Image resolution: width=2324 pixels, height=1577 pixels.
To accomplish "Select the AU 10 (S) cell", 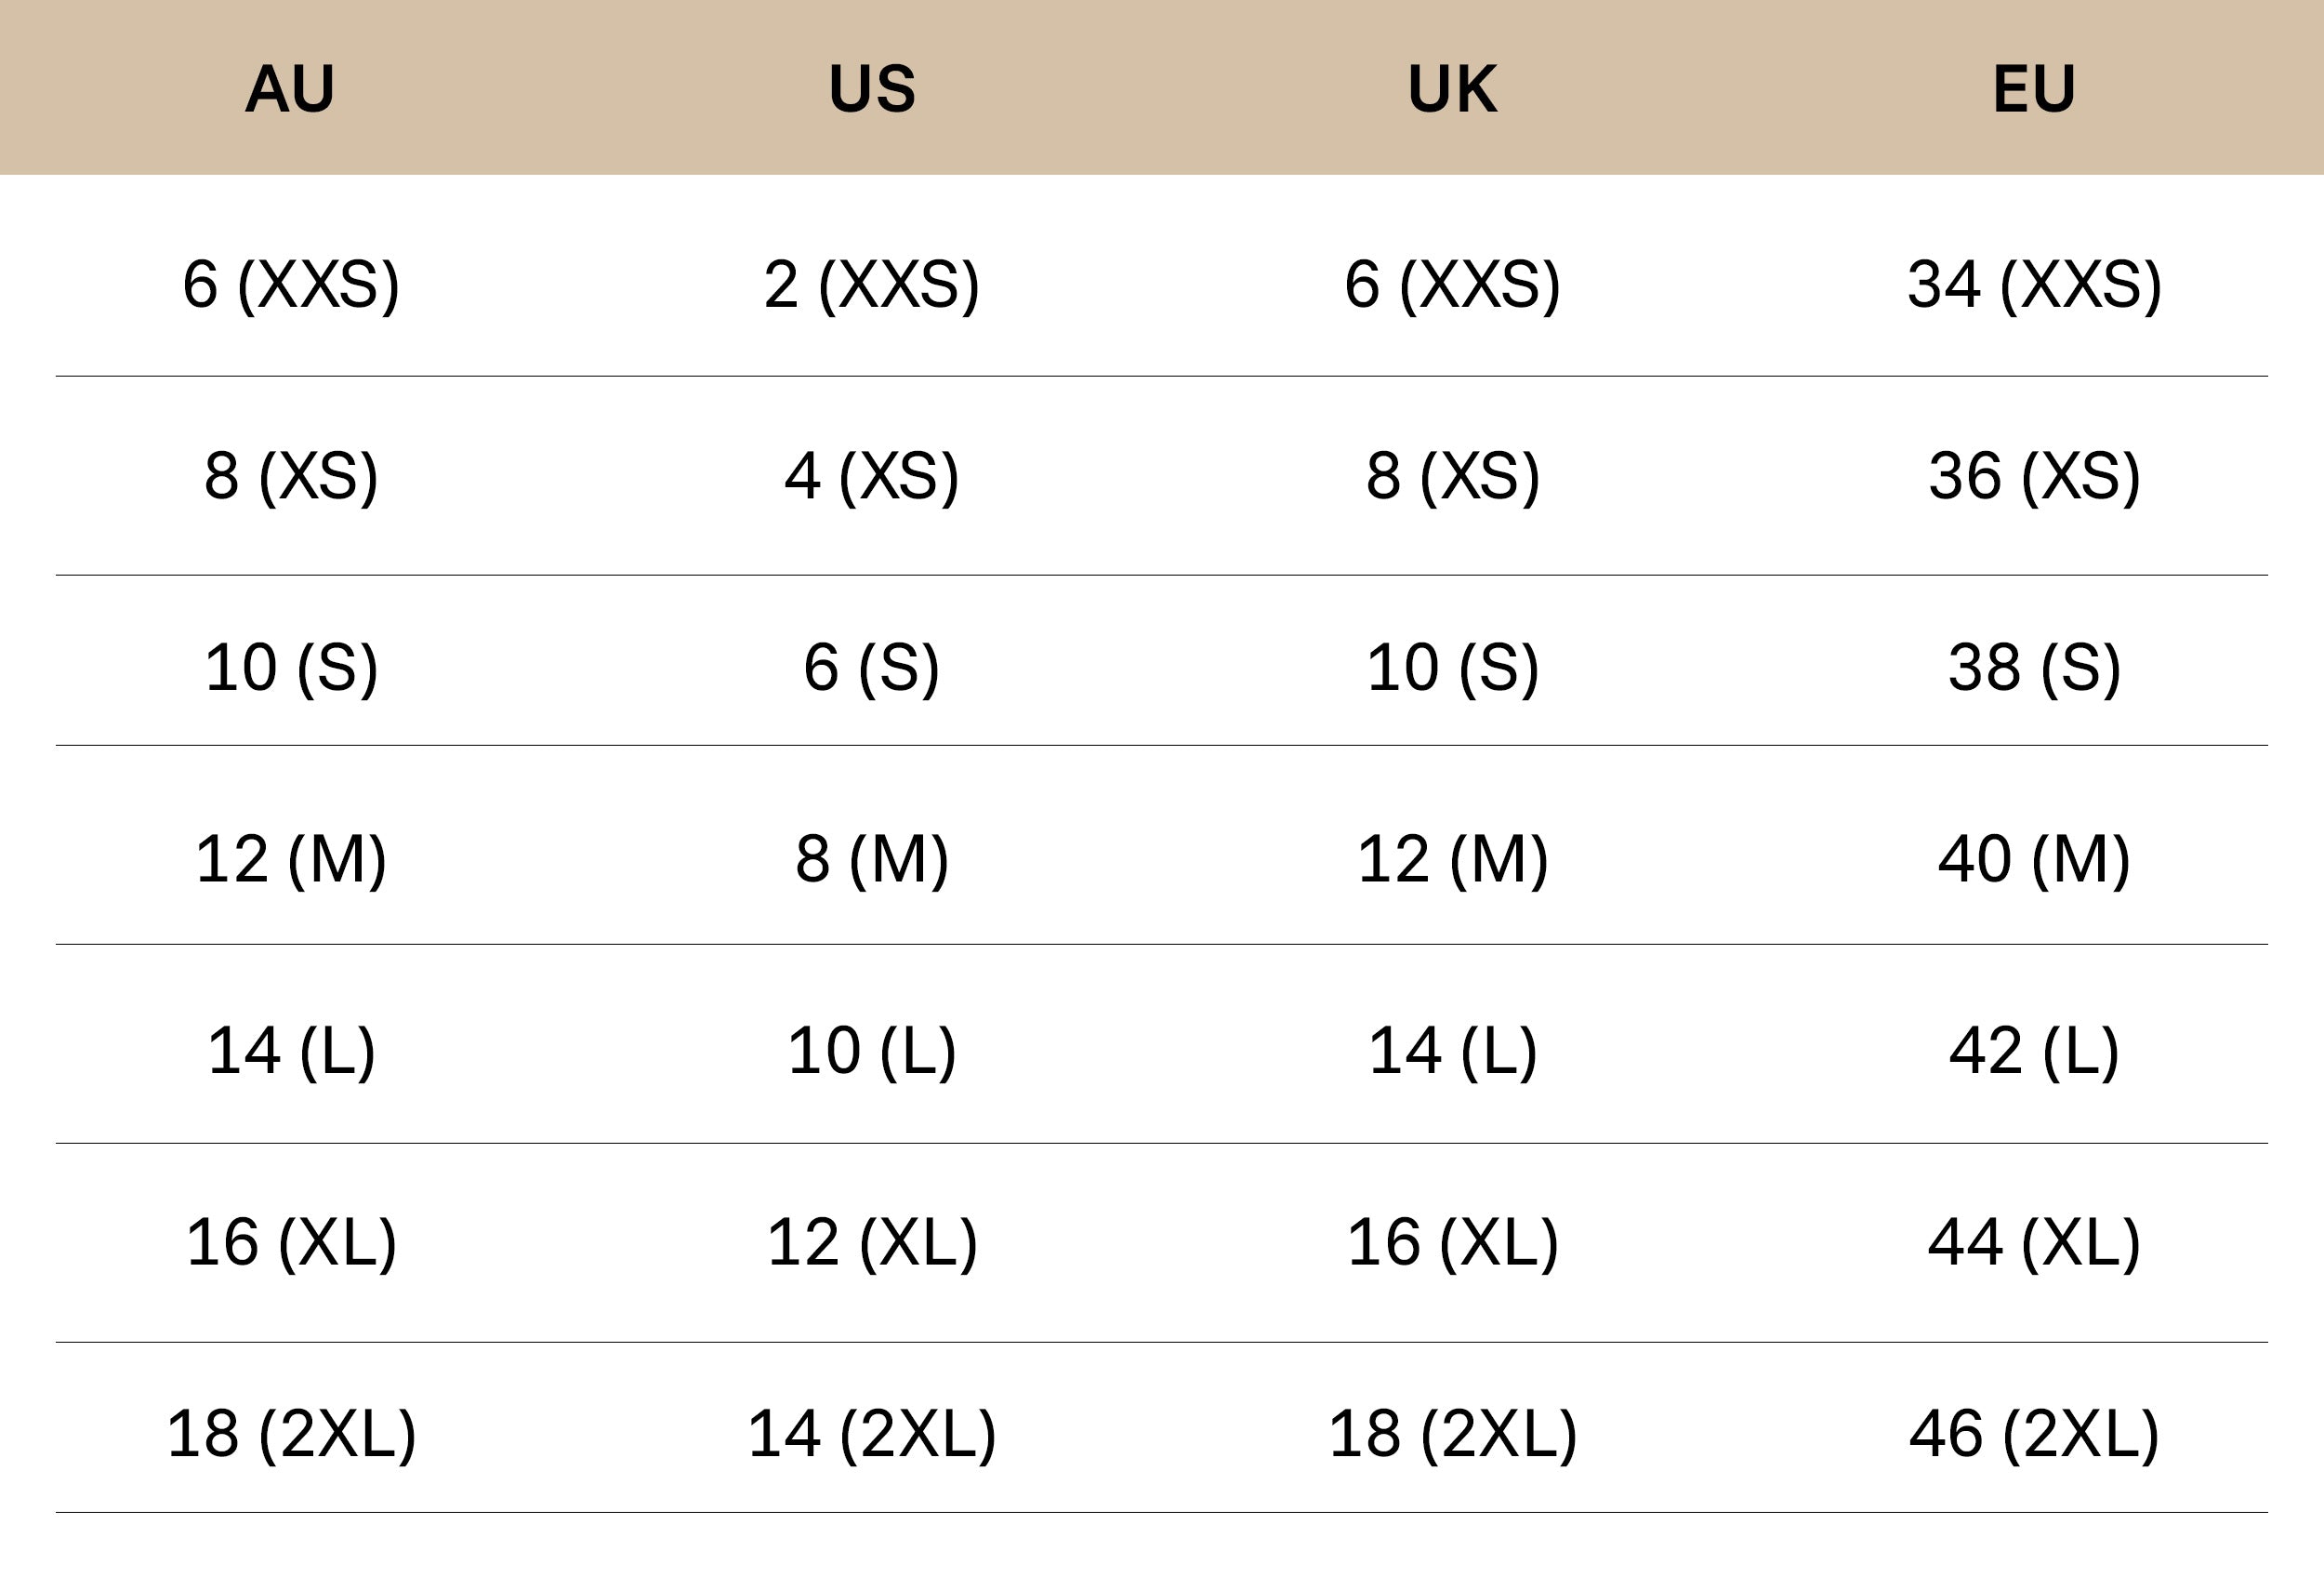I will 291,668.
